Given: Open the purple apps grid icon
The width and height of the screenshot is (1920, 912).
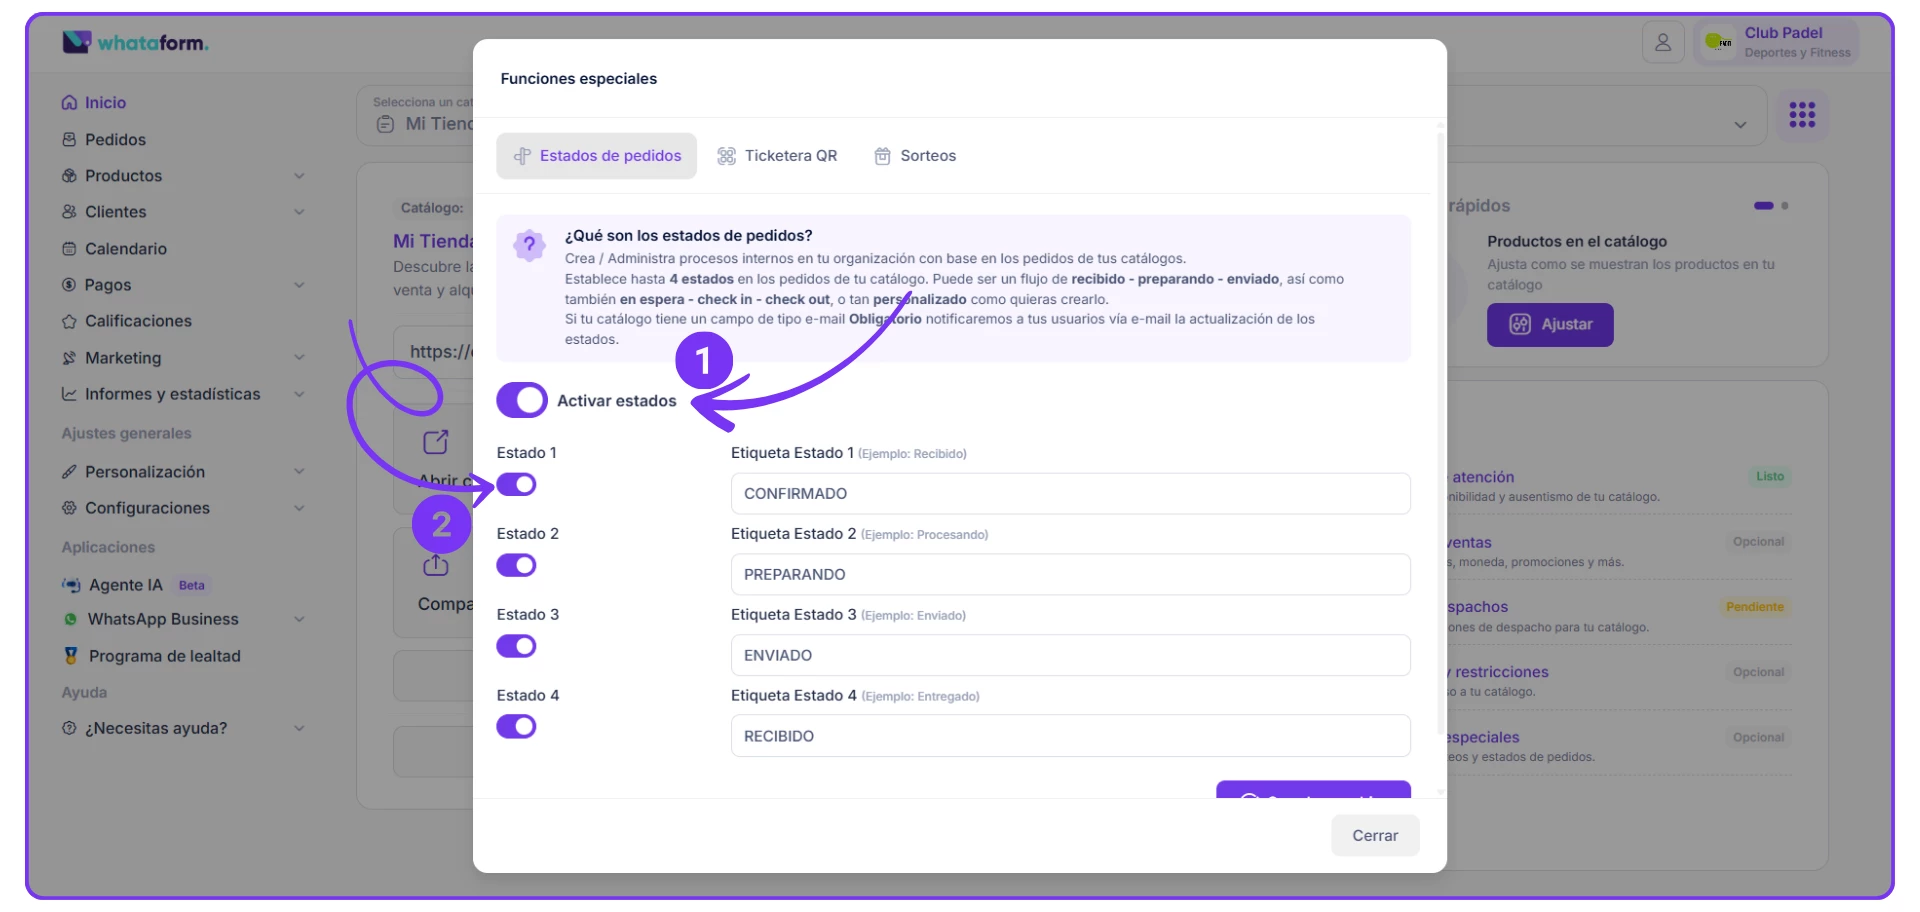Looking at the screenshot, I should tap(1801, 115).
